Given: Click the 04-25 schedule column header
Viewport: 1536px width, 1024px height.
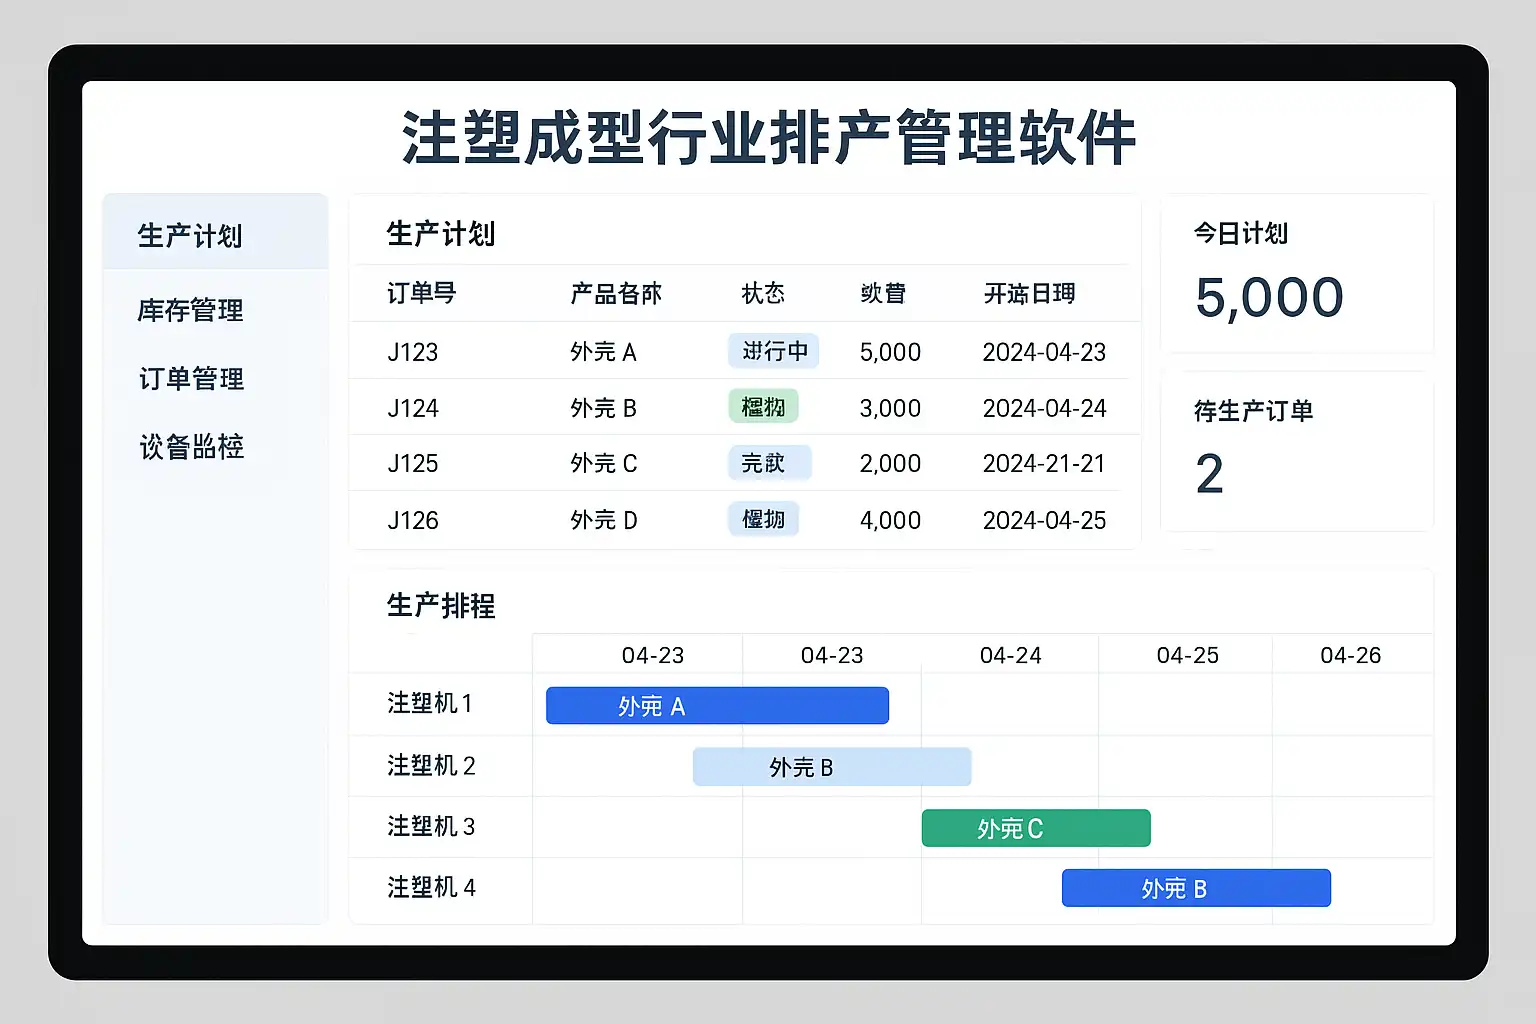Looking at the screenshot, I should tap(1187, 655).
